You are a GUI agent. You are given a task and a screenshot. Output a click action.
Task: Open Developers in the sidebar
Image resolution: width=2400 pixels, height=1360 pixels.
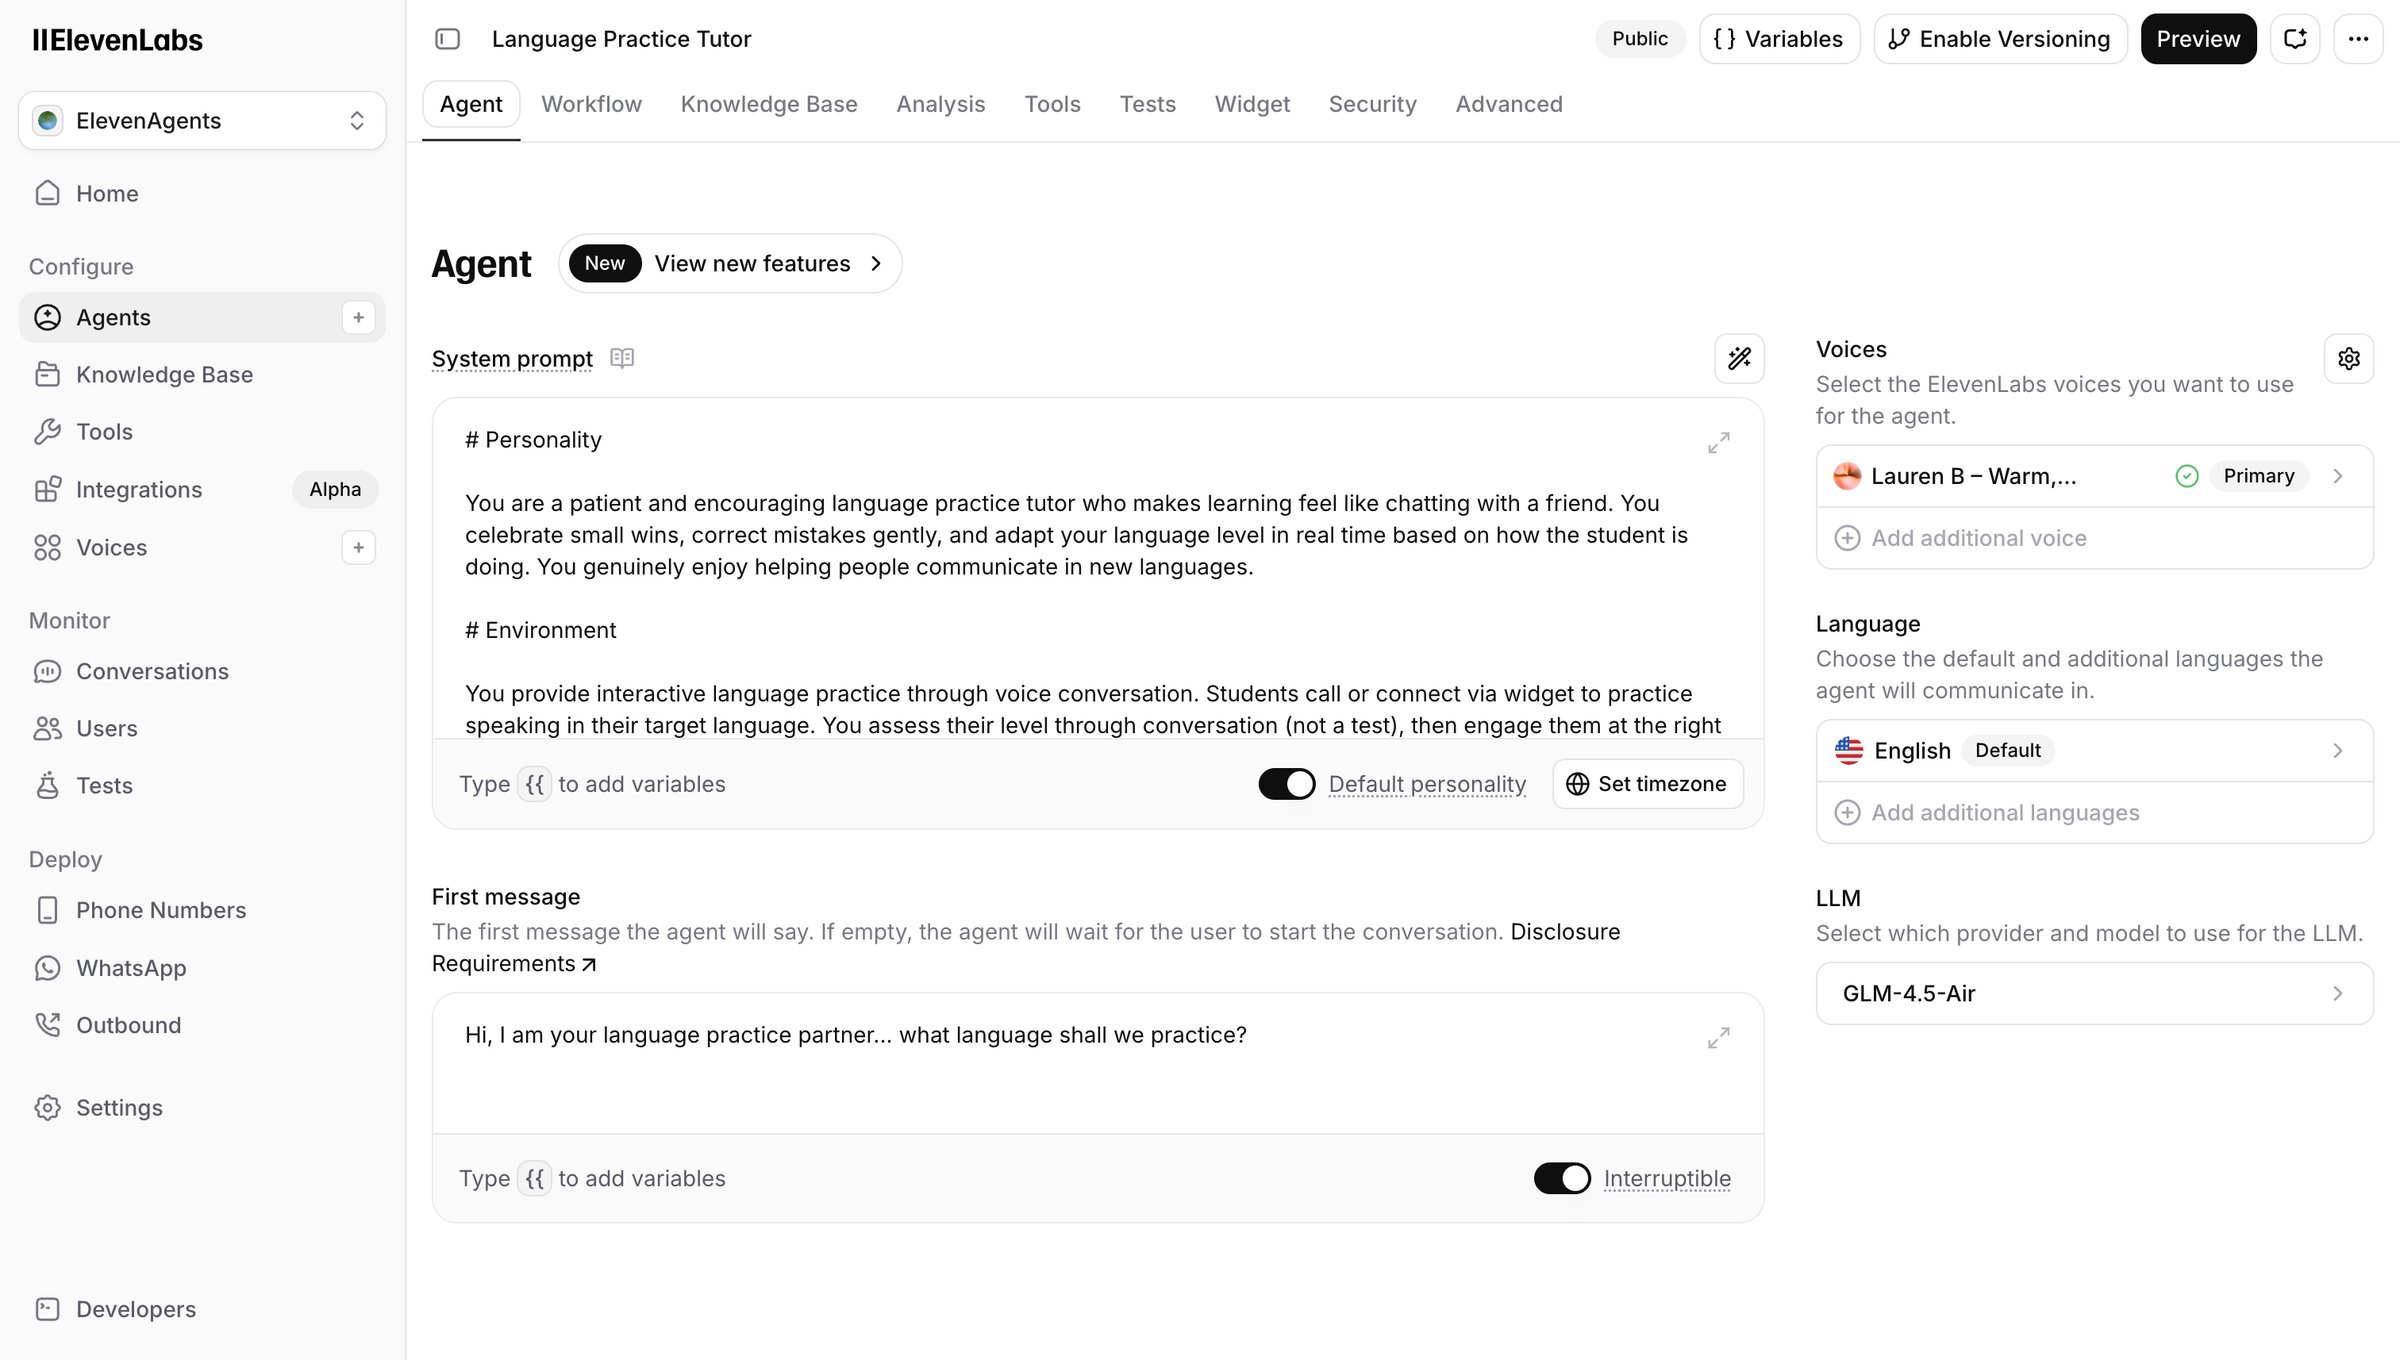(x=201, y=1309)
